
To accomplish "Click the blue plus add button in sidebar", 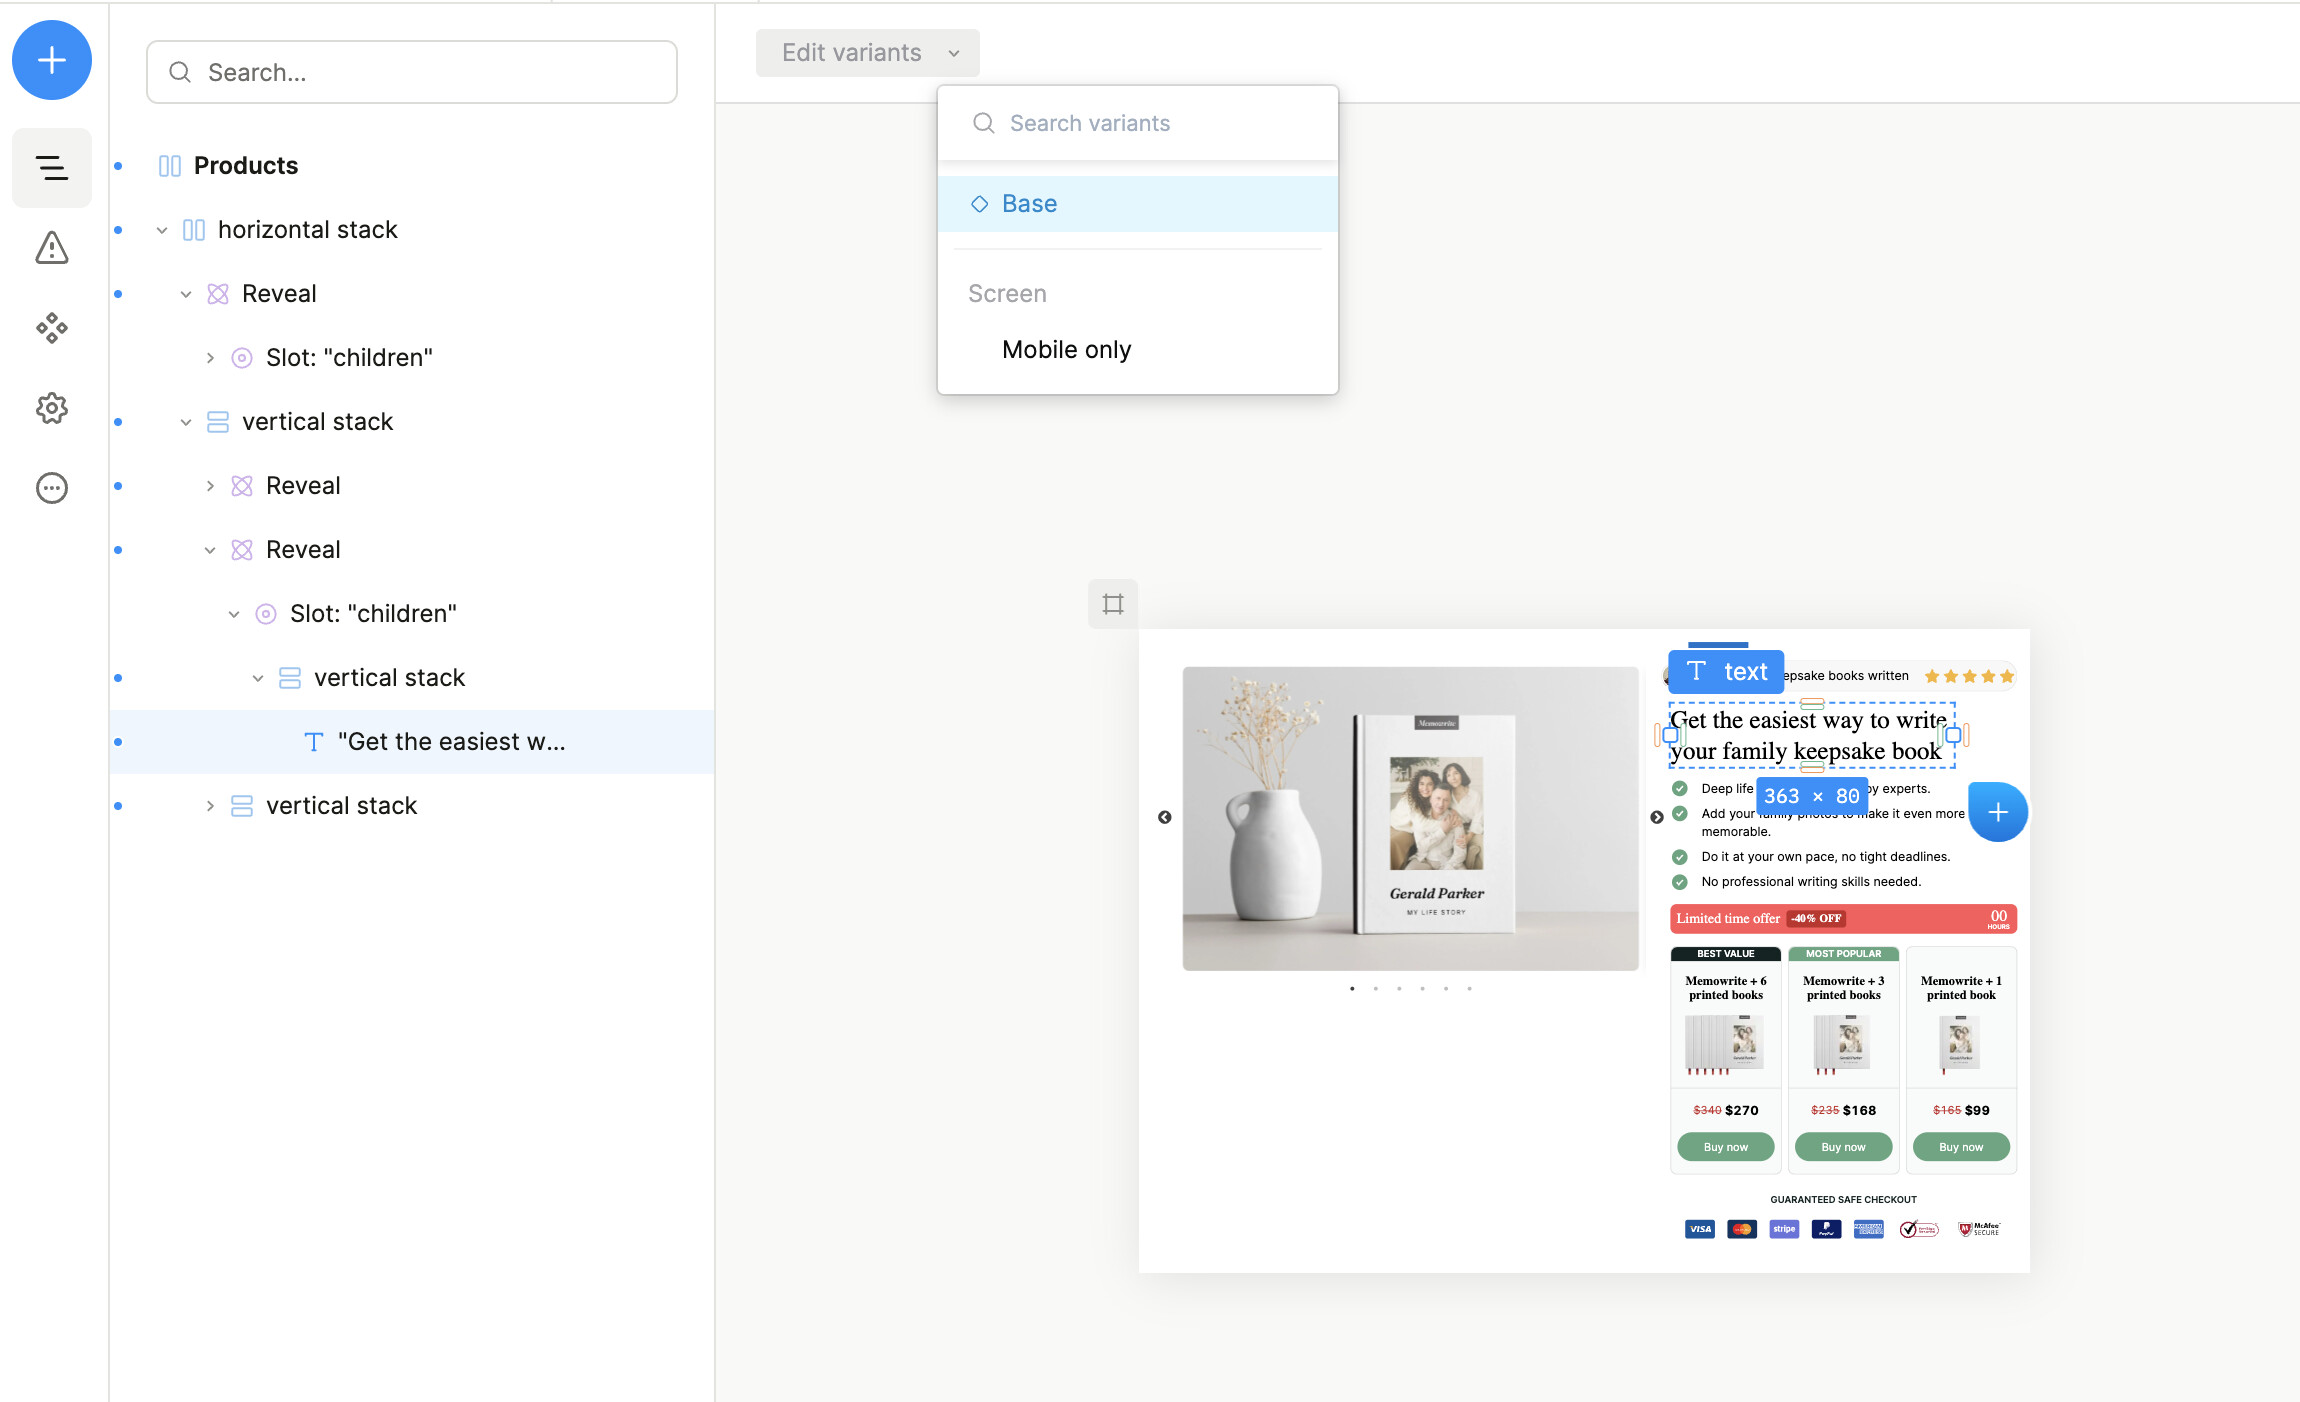I will [x=52, y=60].
